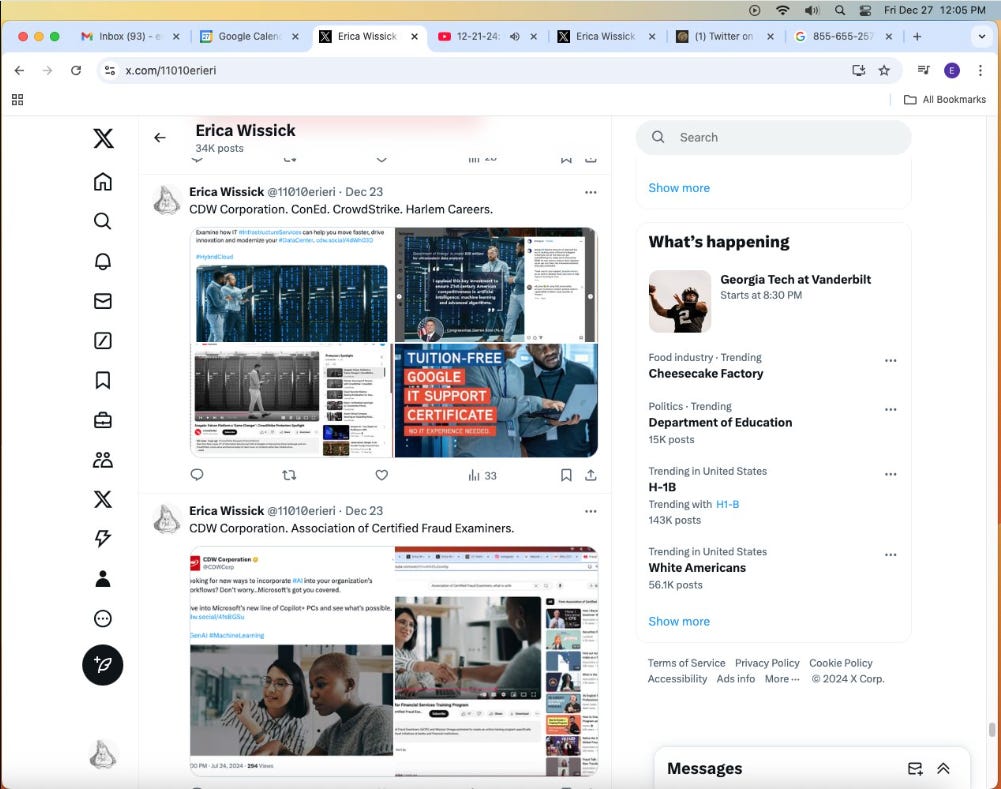
Task: Open more options on Harlem Careers post
Action: 591,192
